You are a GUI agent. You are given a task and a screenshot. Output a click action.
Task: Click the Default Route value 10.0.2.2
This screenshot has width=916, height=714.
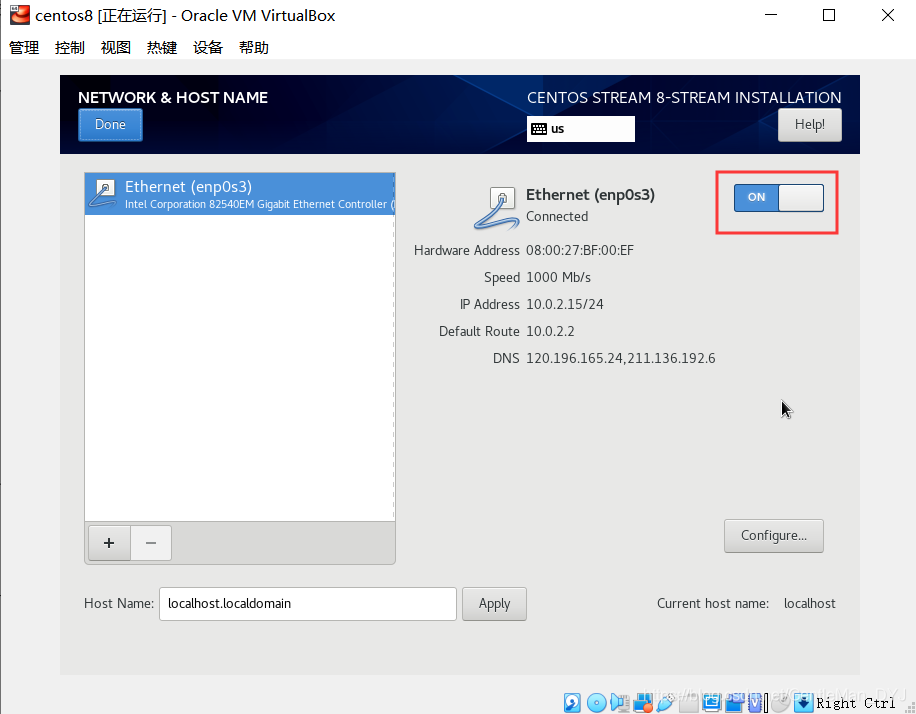click(550, 331)
